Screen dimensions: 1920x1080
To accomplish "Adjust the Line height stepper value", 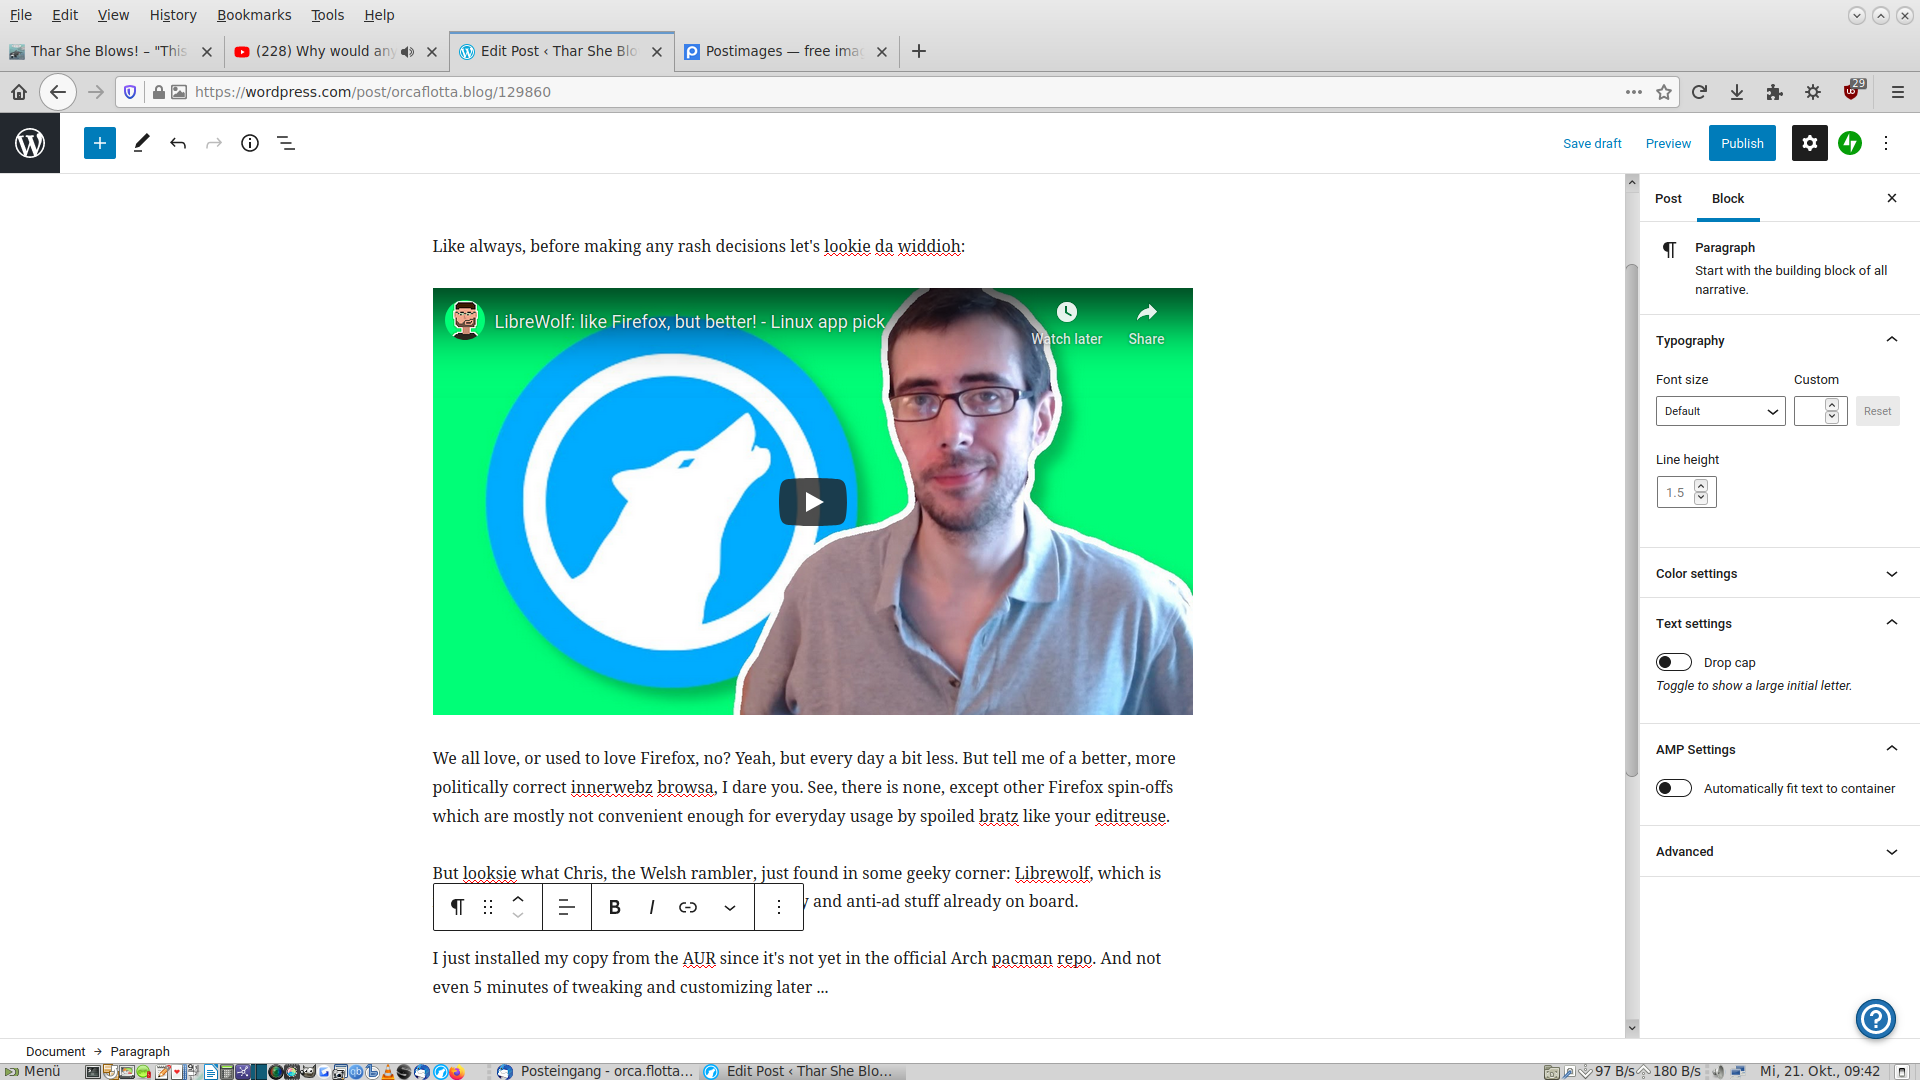I will [x=1701, y=492].
